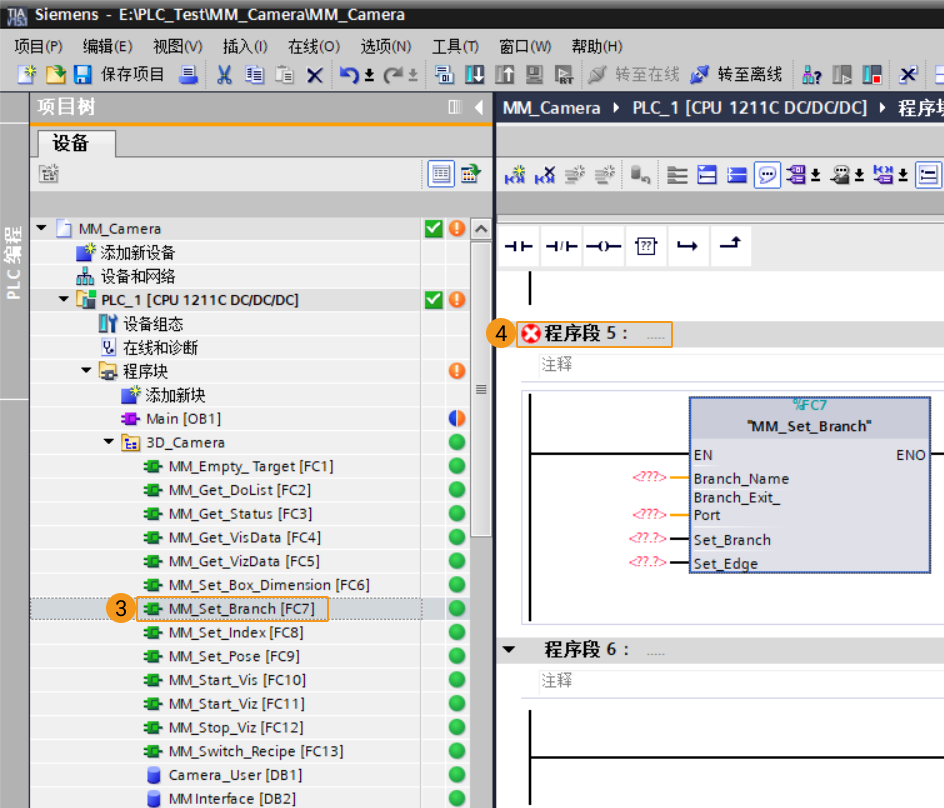Open the 帮助(H) menu

pos(597,46)
